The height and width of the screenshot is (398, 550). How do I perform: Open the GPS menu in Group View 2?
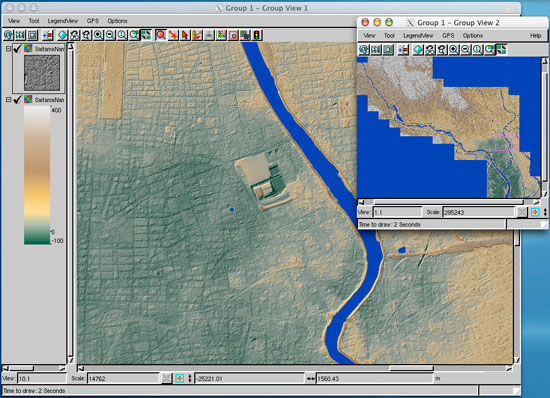[448, 35]
